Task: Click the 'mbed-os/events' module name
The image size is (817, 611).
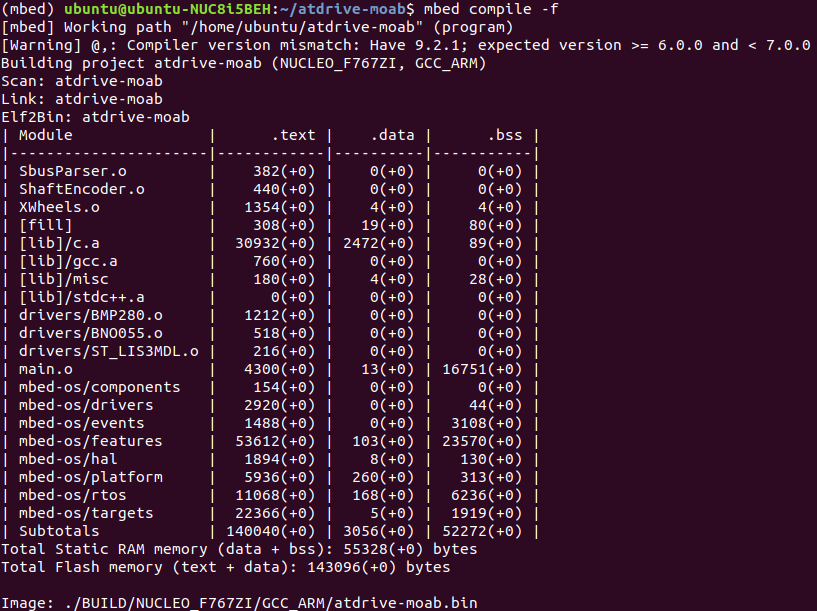Action: tap(82, 423)
